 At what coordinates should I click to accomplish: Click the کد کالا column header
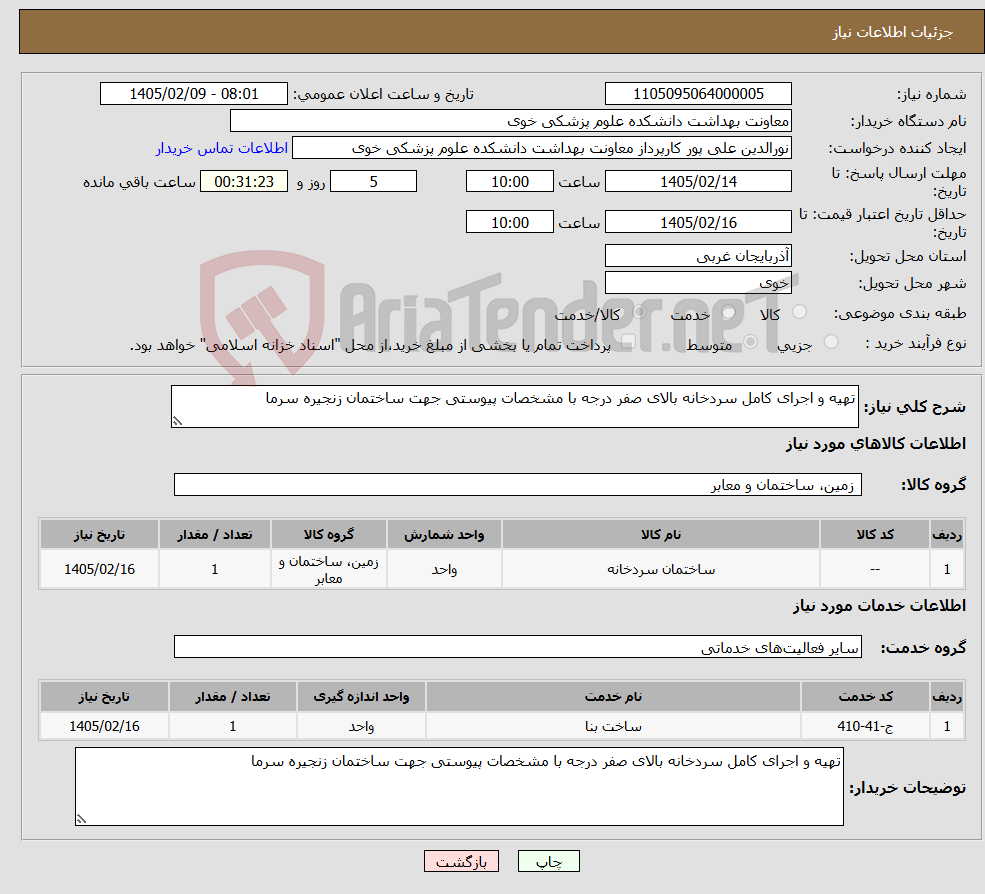tap(875, 535)
